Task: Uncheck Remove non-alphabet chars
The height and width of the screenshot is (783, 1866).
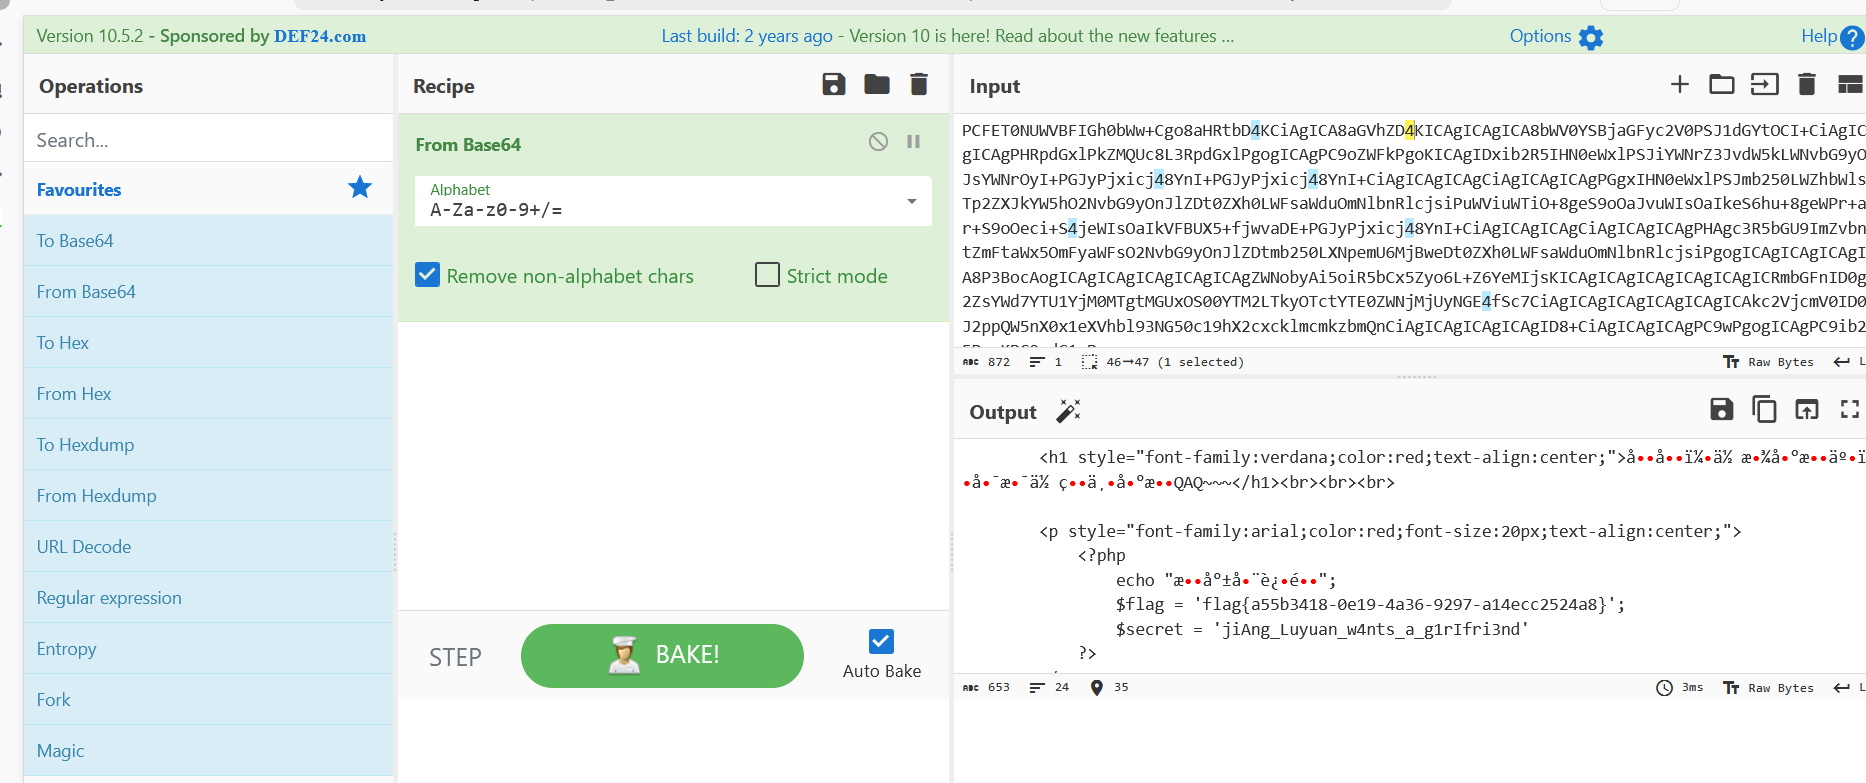Action: 428,275
